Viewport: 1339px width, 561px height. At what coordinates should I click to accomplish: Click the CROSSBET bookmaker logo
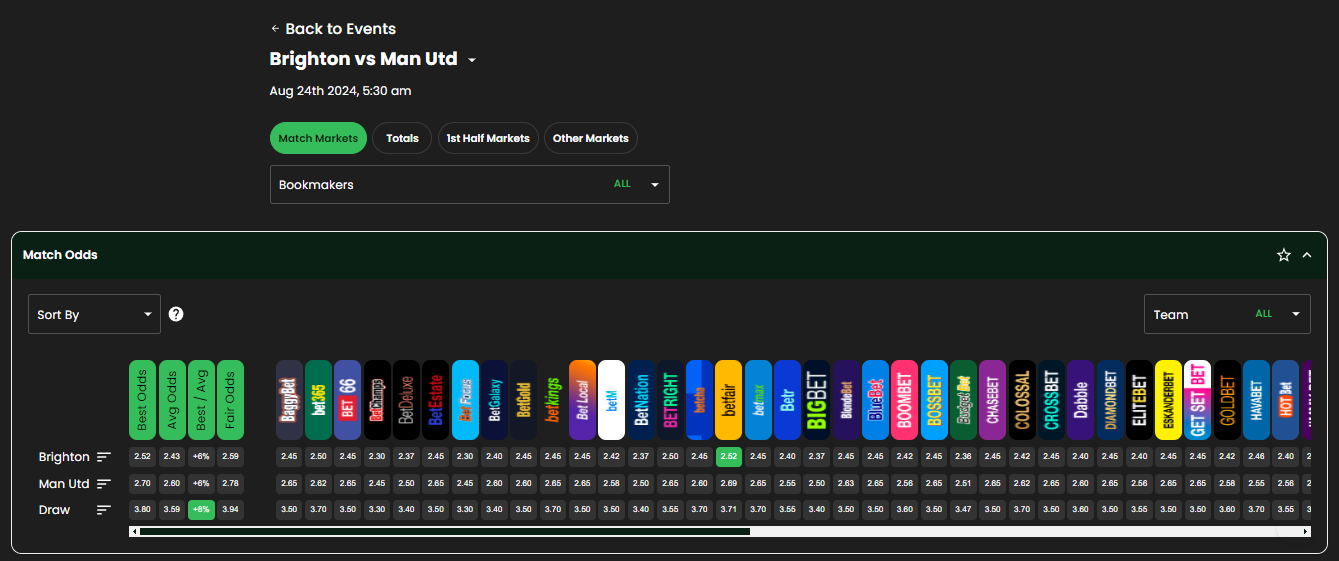coord(1051,400)
